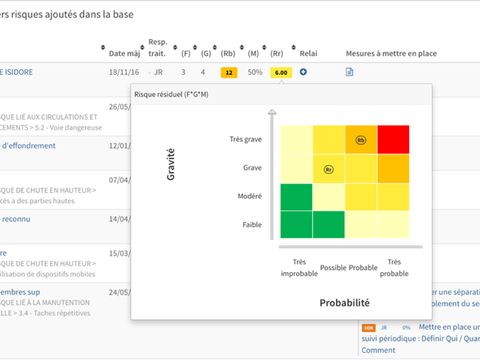Viewport: 480px width, 360px height.
Task: Click the green Très improbable Faible cell
Action: [296, 225]
